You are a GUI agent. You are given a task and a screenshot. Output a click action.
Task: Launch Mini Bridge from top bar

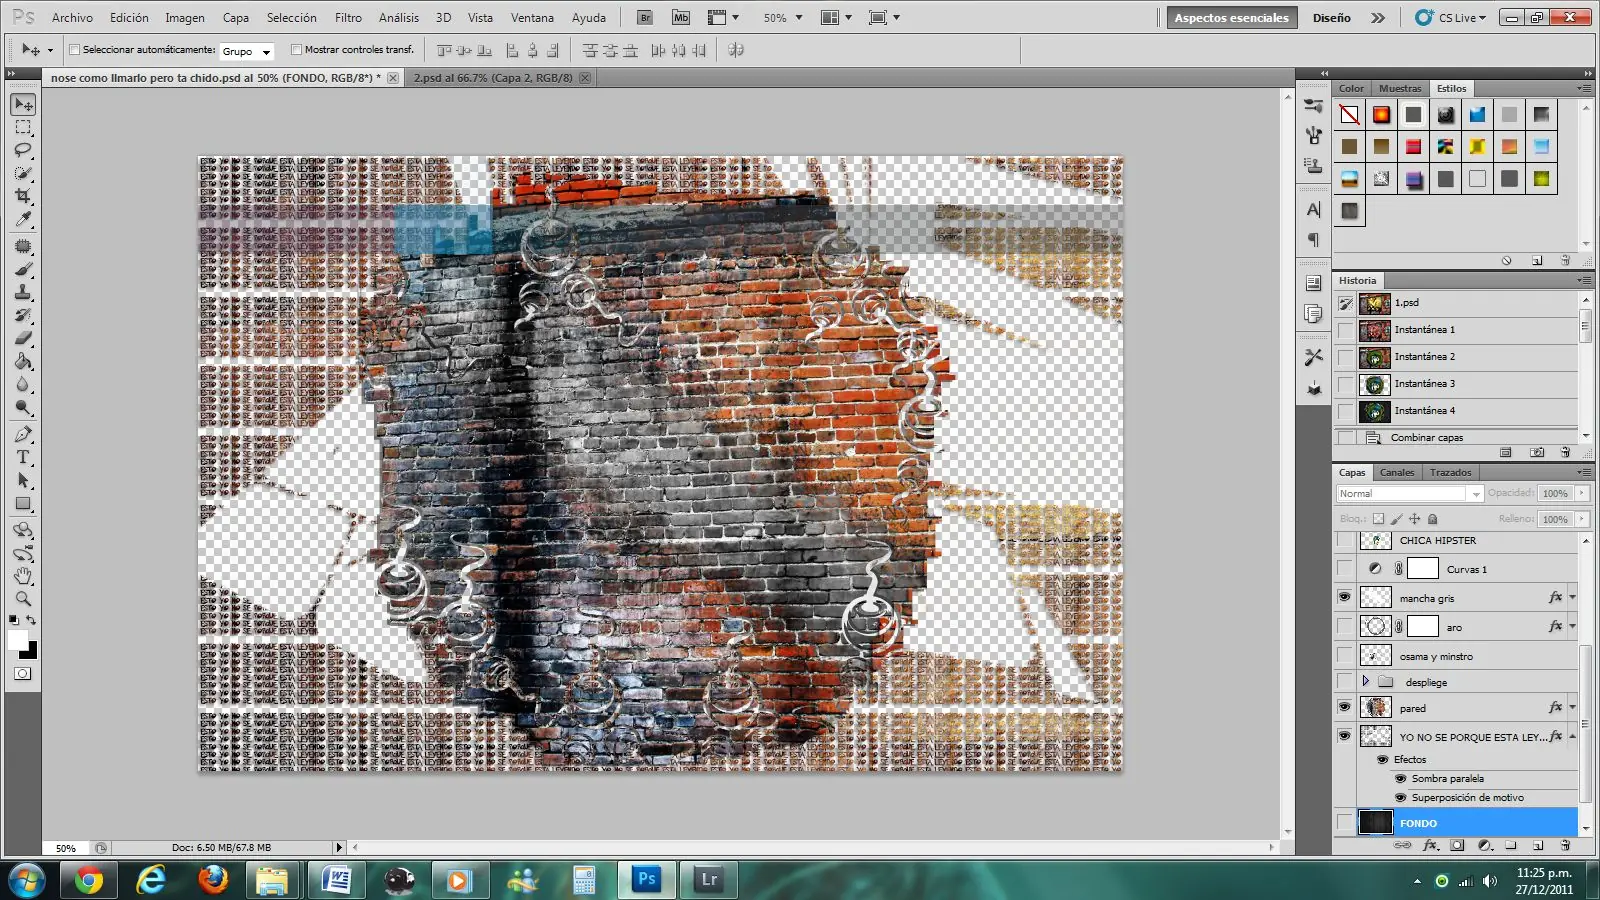[681, 17]
